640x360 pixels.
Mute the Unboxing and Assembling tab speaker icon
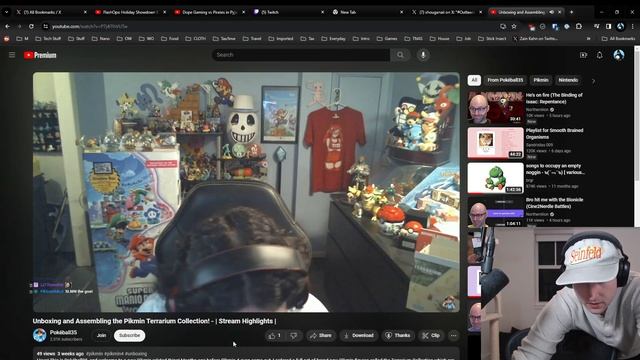[x=551, y=12]
